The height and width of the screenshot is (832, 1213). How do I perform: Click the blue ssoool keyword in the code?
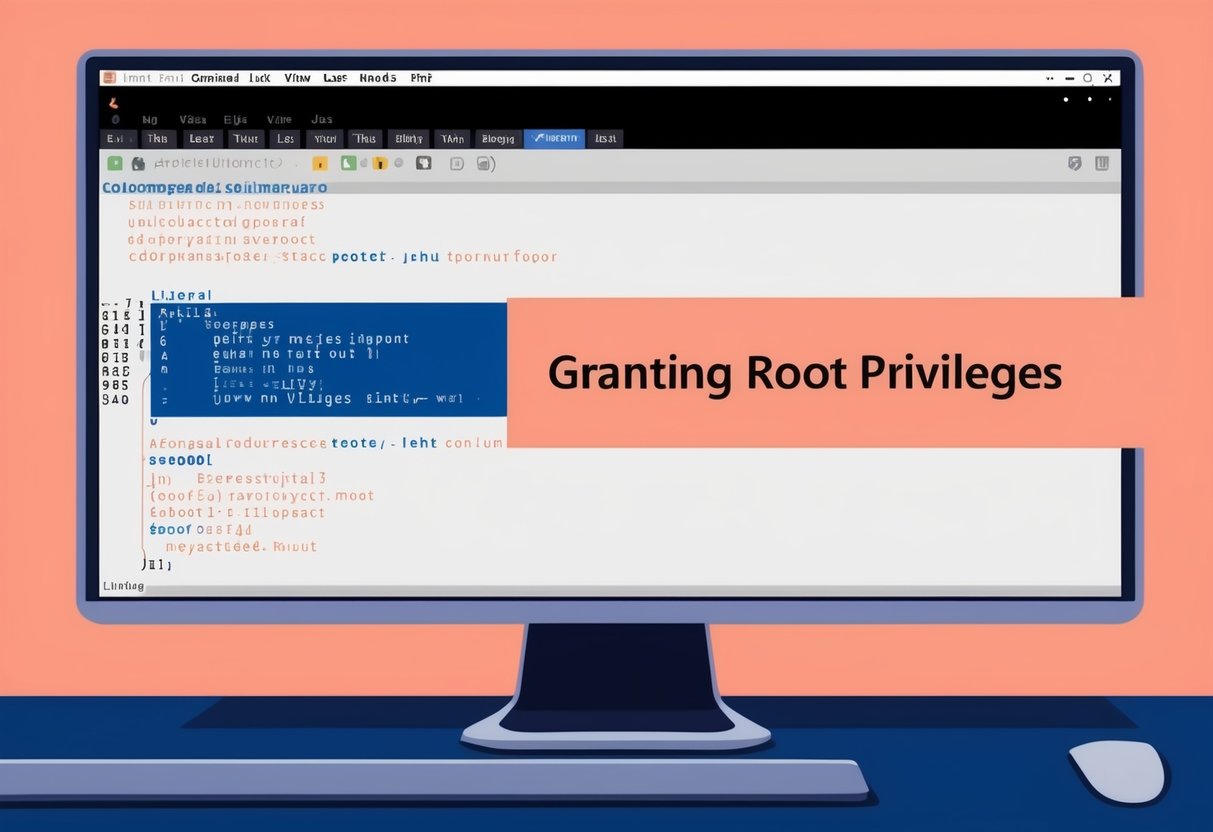pyautogui.click(x=181, y=461)
